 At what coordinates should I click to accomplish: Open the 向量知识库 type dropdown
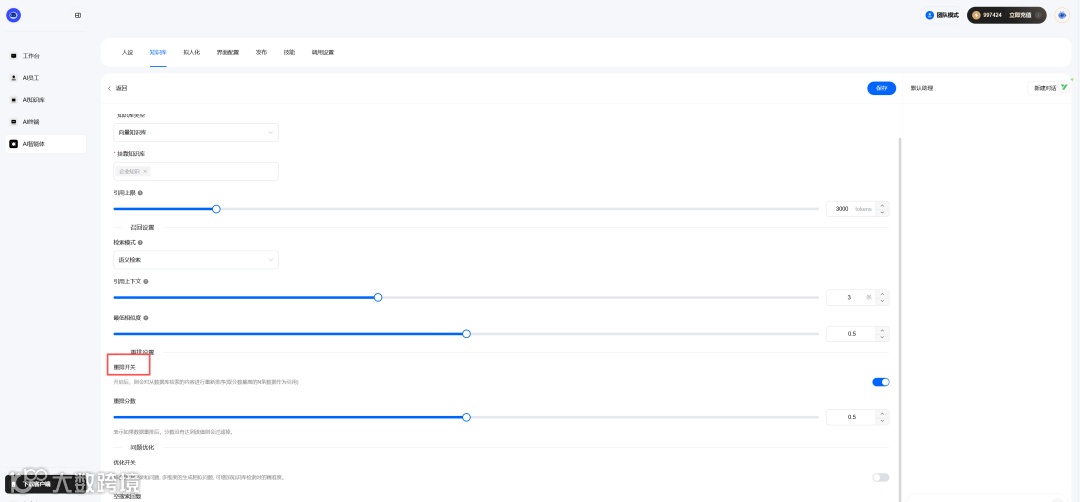(195, 132)
